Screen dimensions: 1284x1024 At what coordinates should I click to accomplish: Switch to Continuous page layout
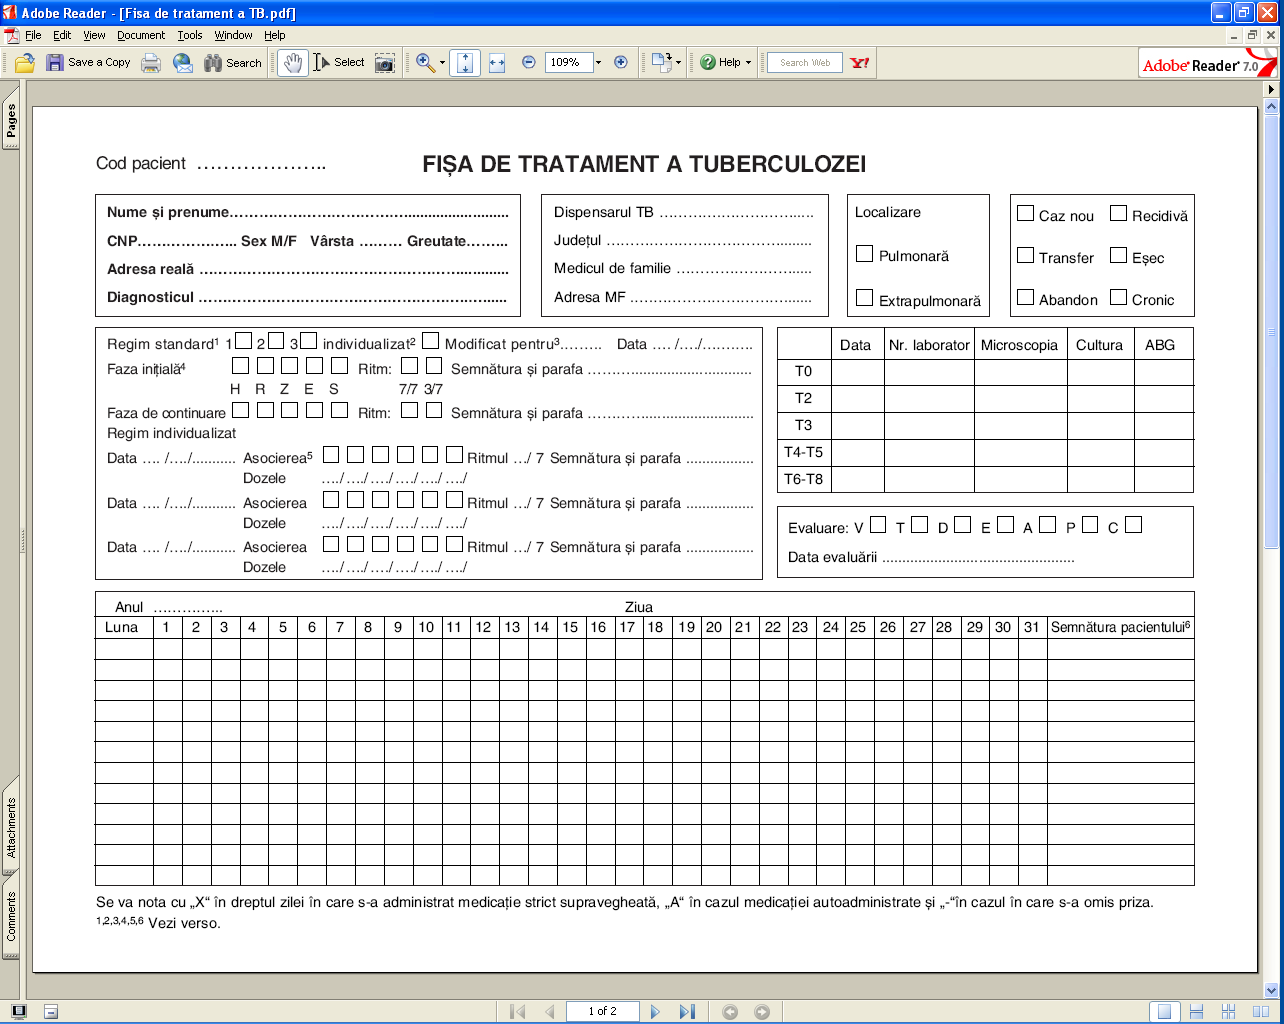click(x=1196, y=1012)
